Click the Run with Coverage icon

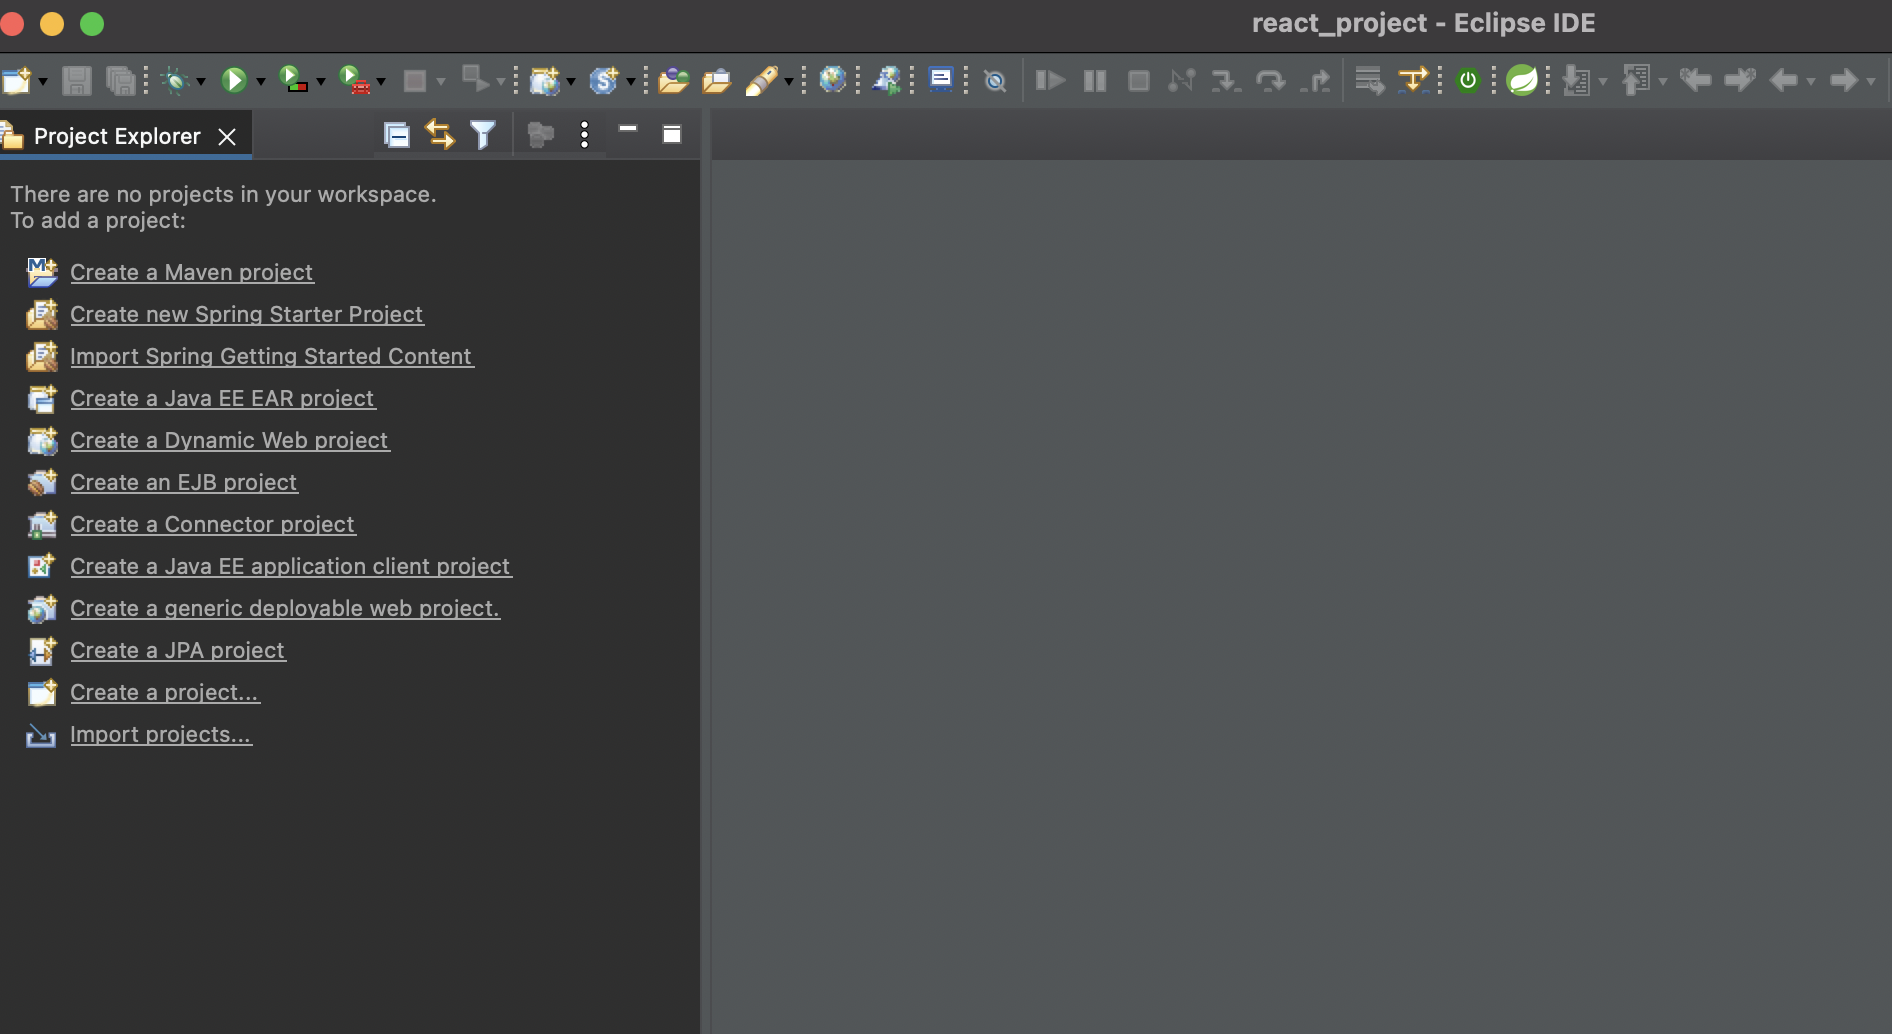click(293, 80)
